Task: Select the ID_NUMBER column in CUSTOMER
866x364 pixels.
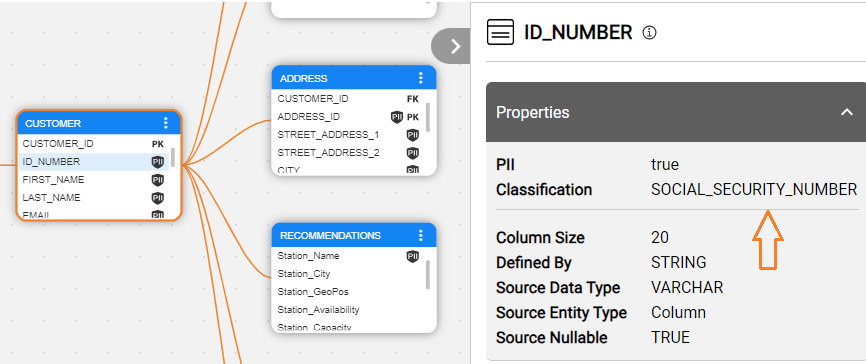Action: (94, 162)
